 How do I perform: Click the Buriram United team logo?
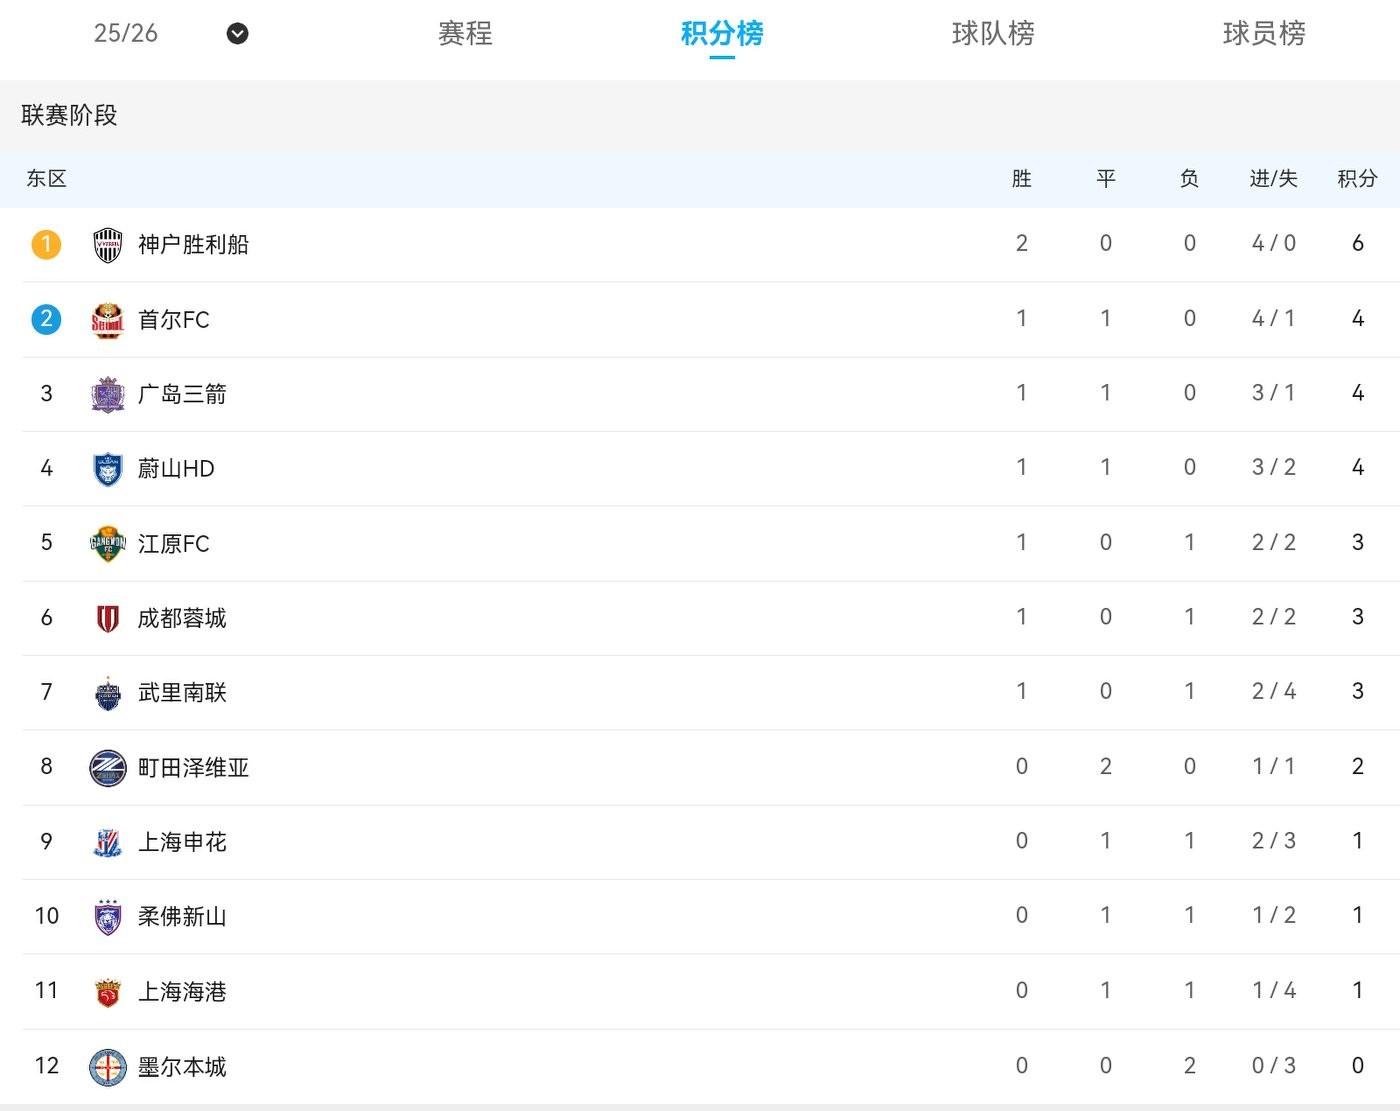(x=107, y=693)
